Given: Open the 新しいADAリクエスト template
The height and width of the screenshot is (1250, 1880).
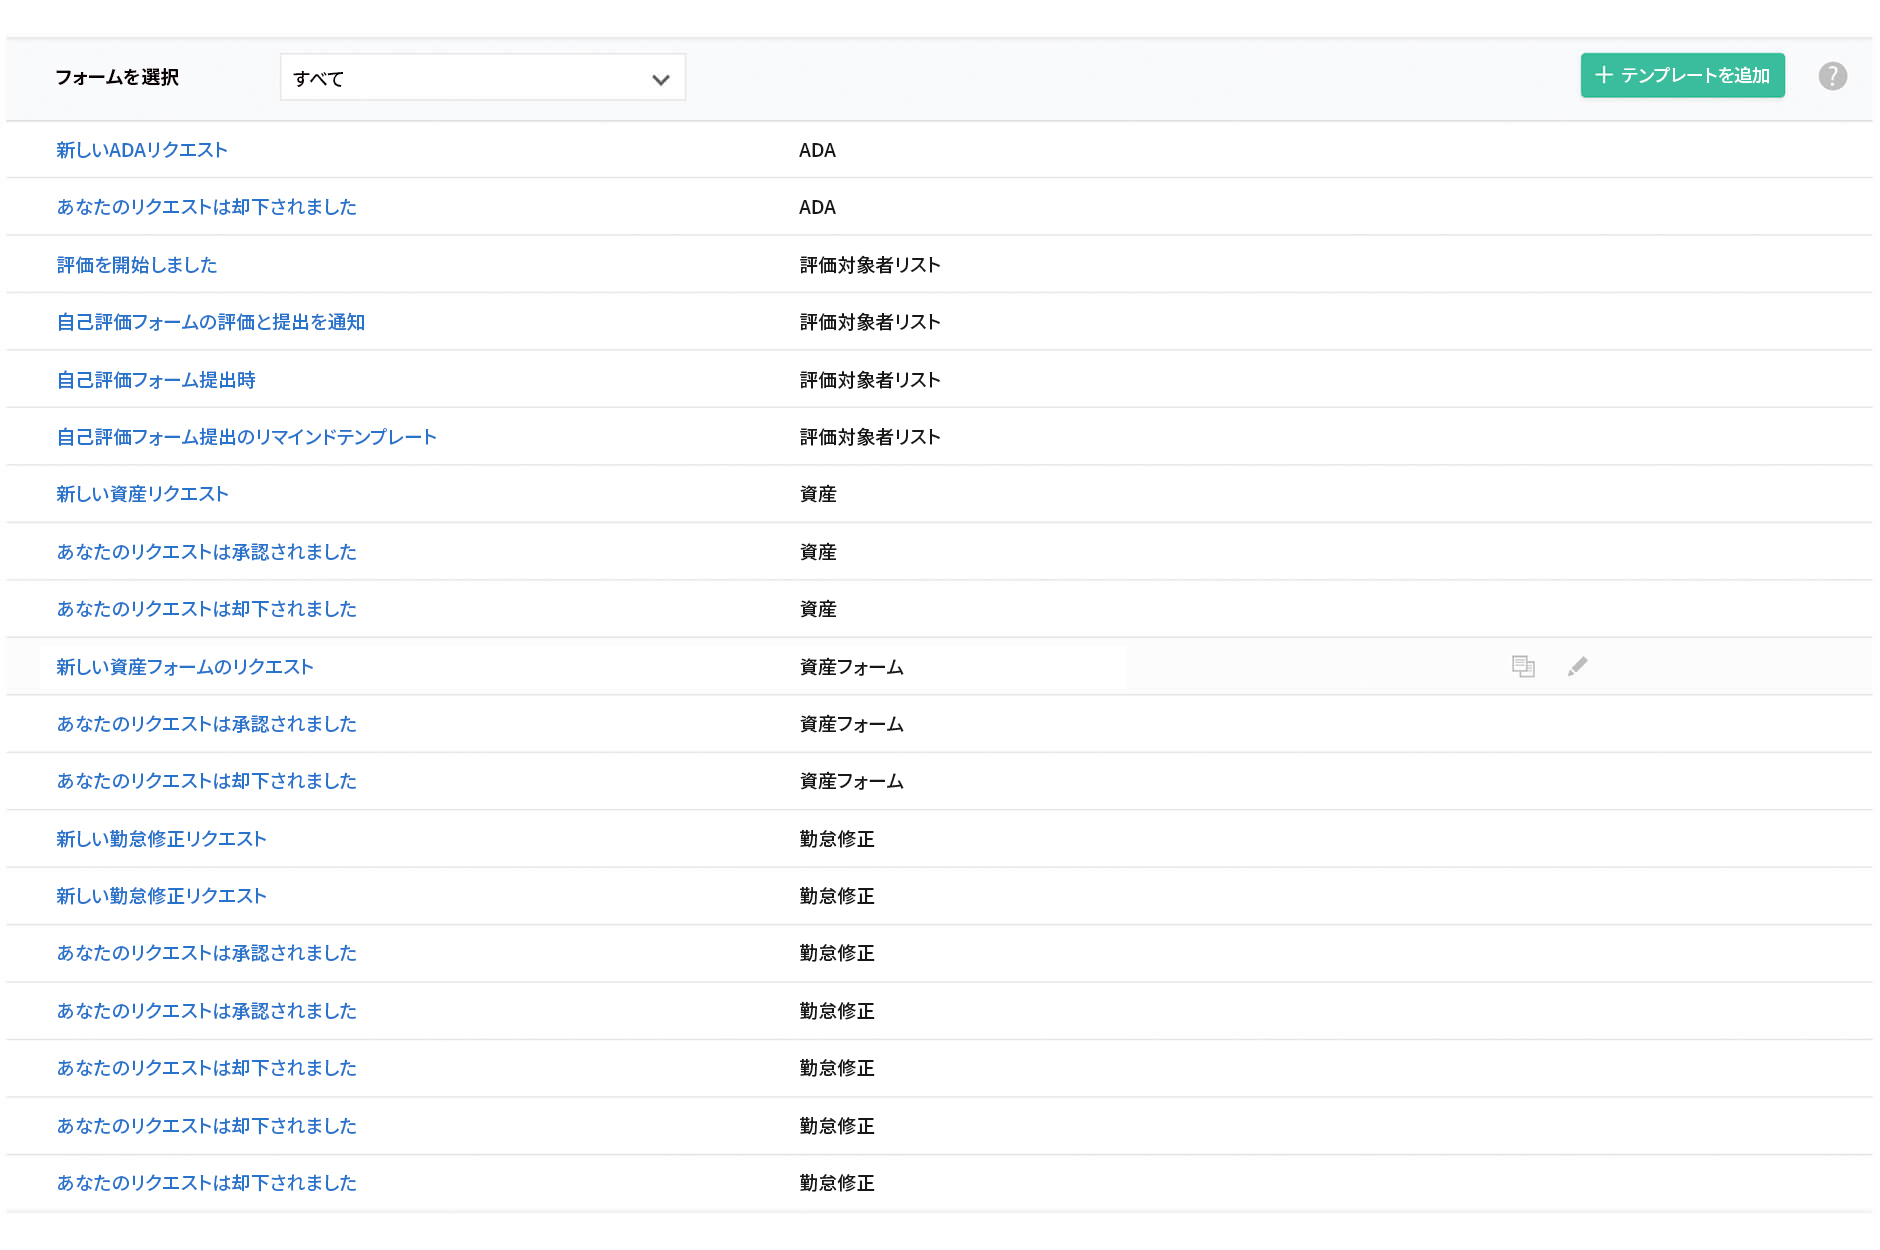Looking at the screenshot, I should (141, 149).
